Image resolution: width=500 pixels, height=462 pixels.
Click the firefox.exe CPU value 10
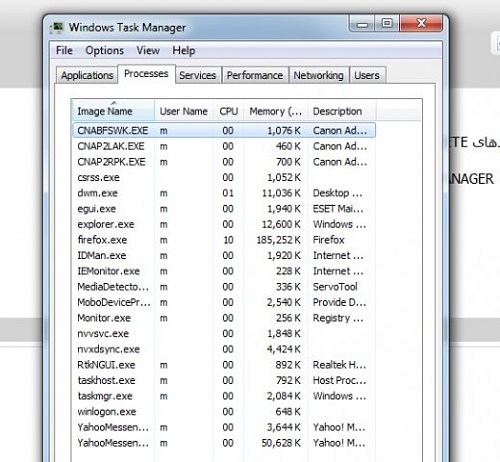(x=228, y=240)
